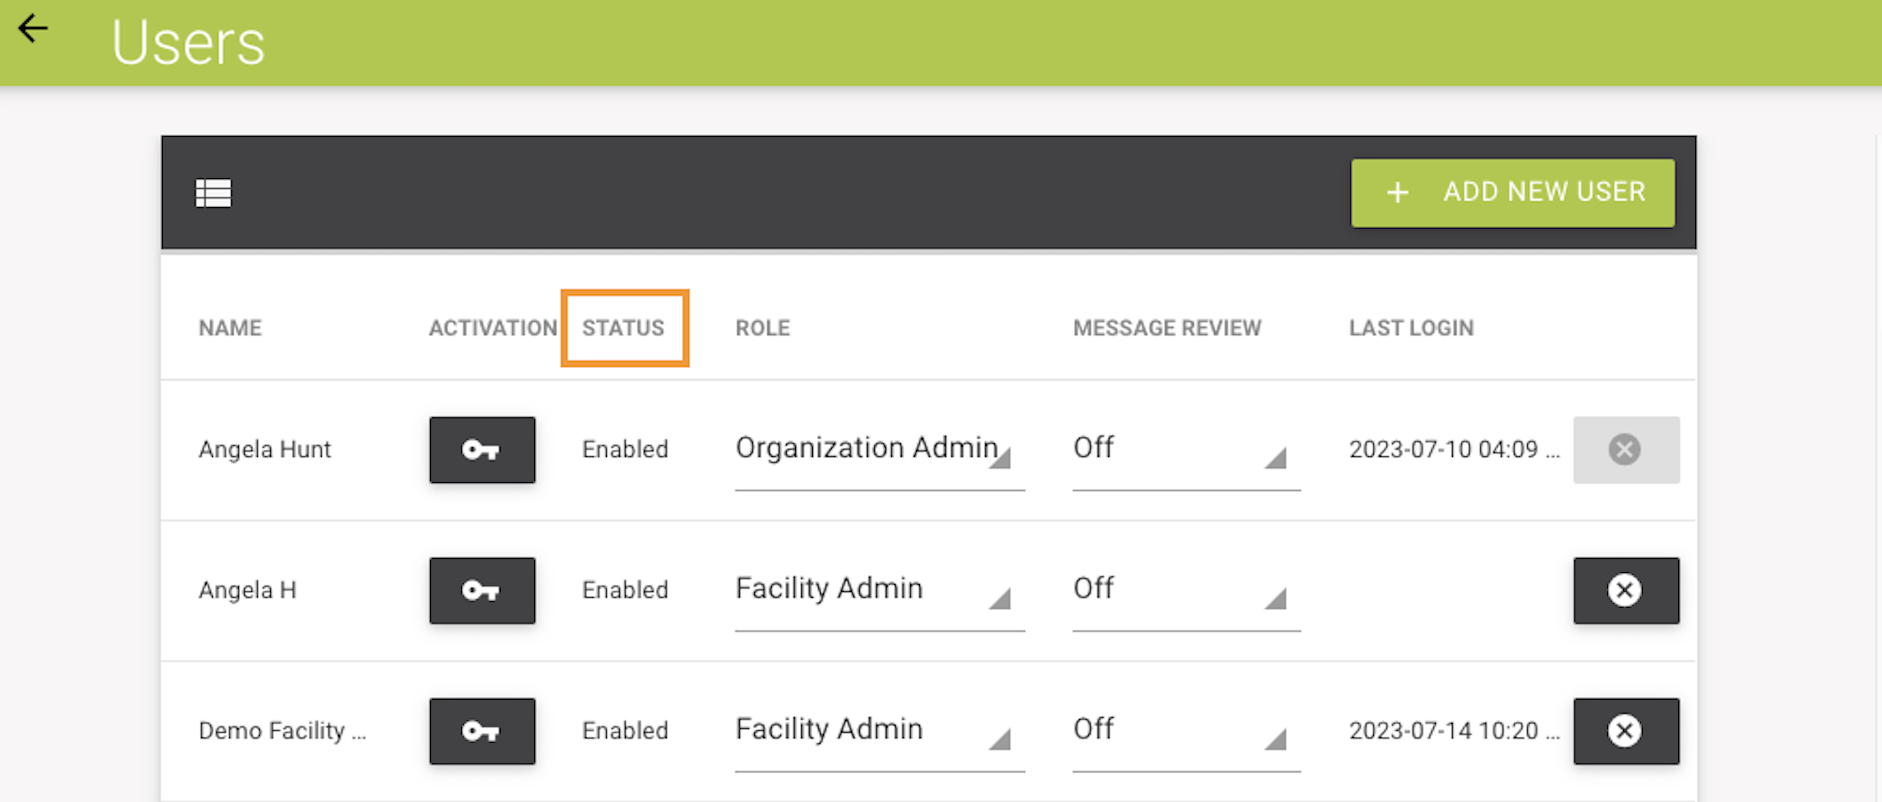This screenshot has width=1882, height=802.
Task: Sort by Status column header
Action: (x=623, y=328)
